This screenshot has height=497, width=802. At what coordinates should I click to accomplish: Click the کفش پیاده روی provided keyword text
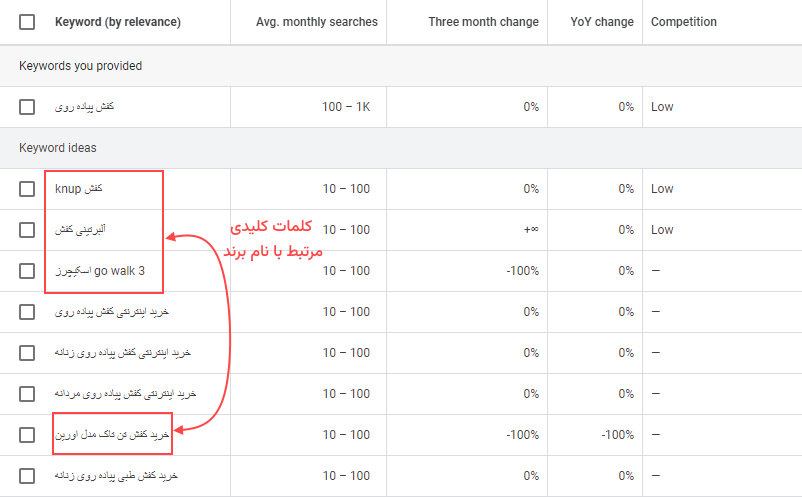87,107
